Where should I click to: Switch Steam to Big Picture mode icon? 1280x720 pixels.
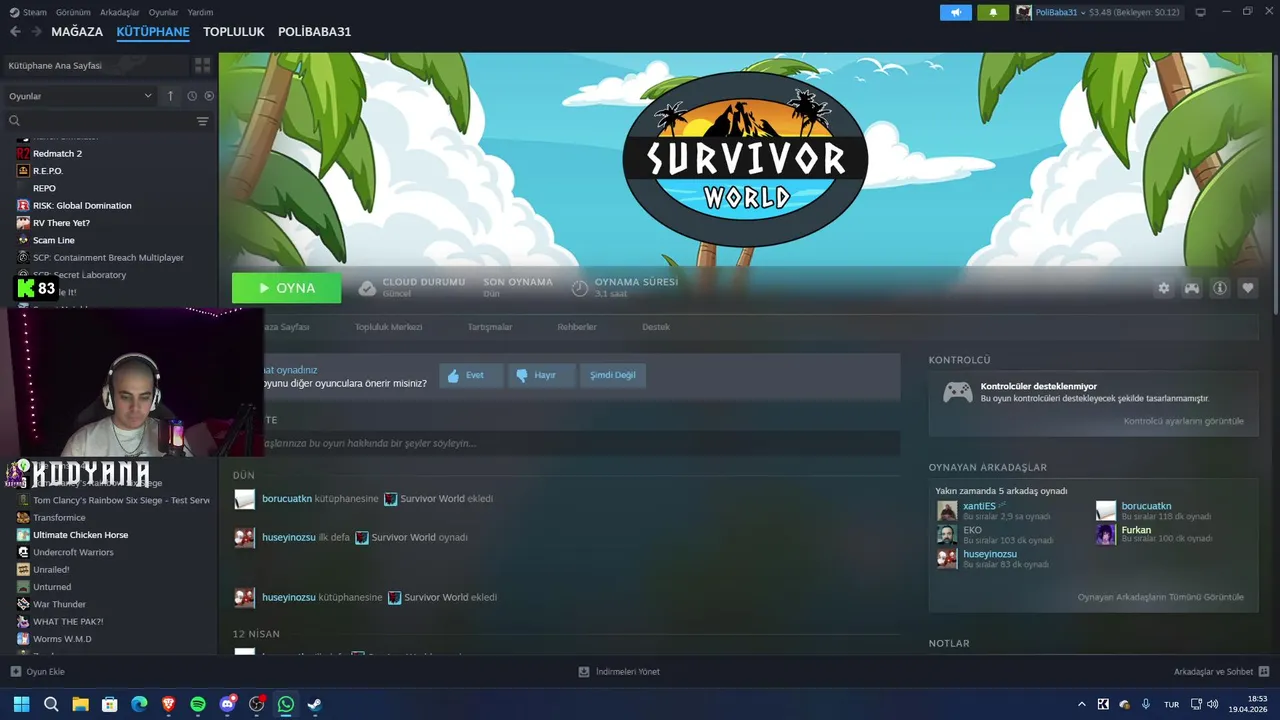(1200, 12)
